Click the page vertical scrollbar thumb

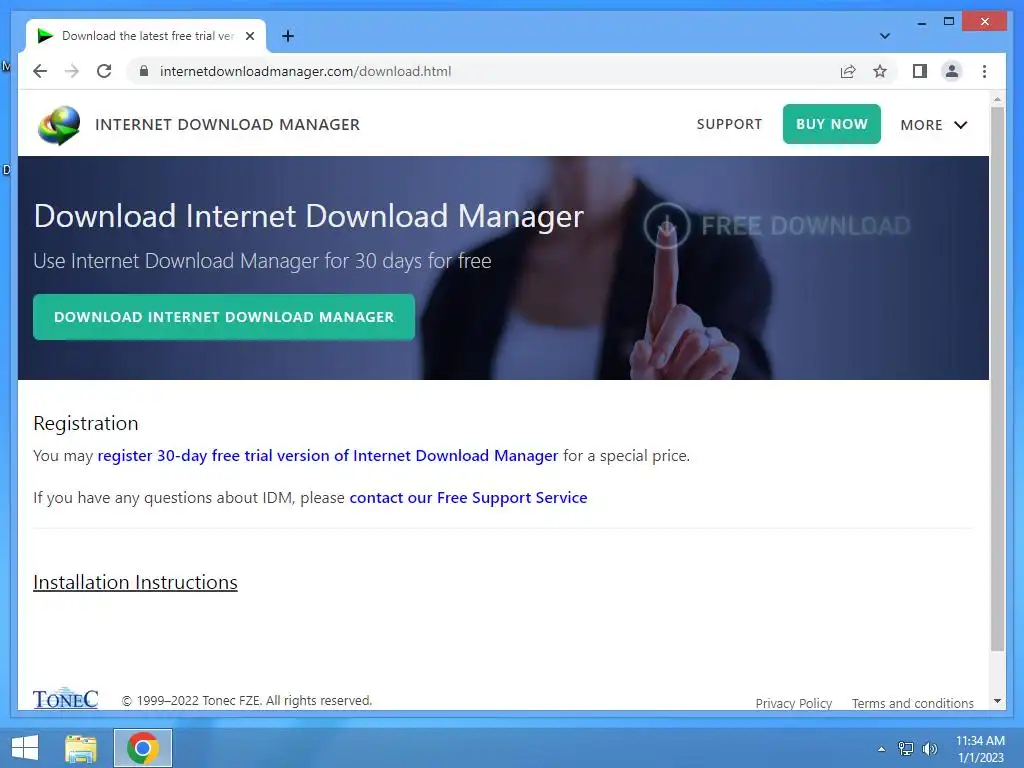pos(997,379)
